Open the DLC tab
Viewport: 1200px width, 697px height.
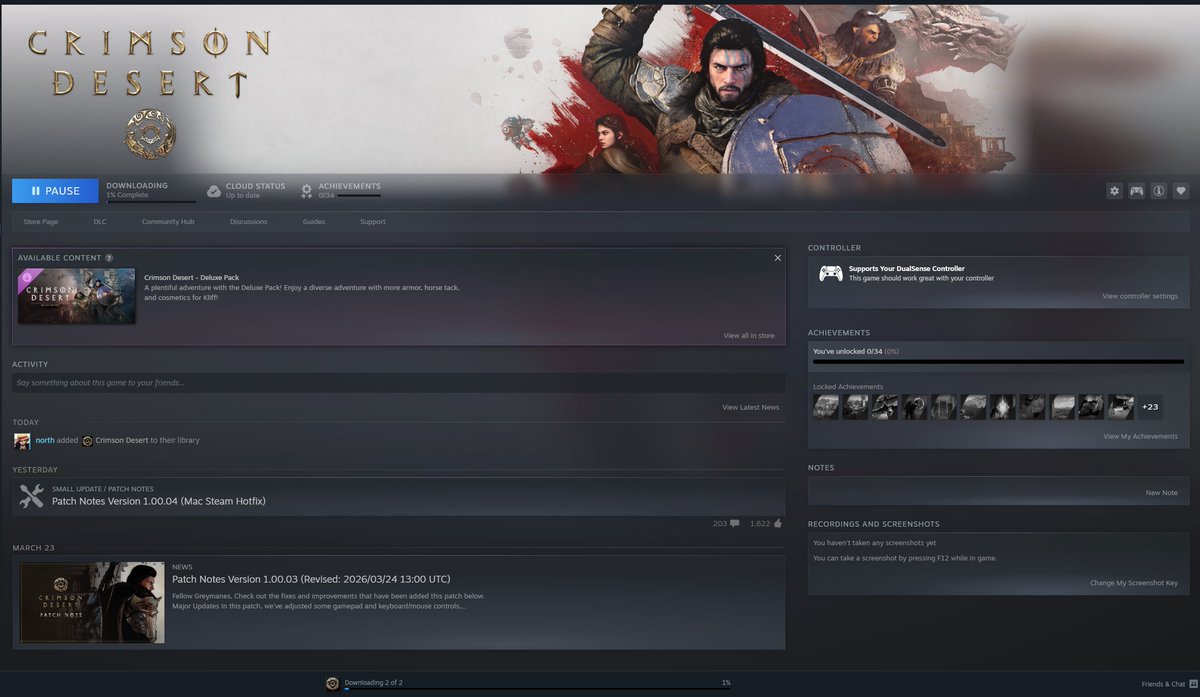pyautogui.click(x=100, y=222)
